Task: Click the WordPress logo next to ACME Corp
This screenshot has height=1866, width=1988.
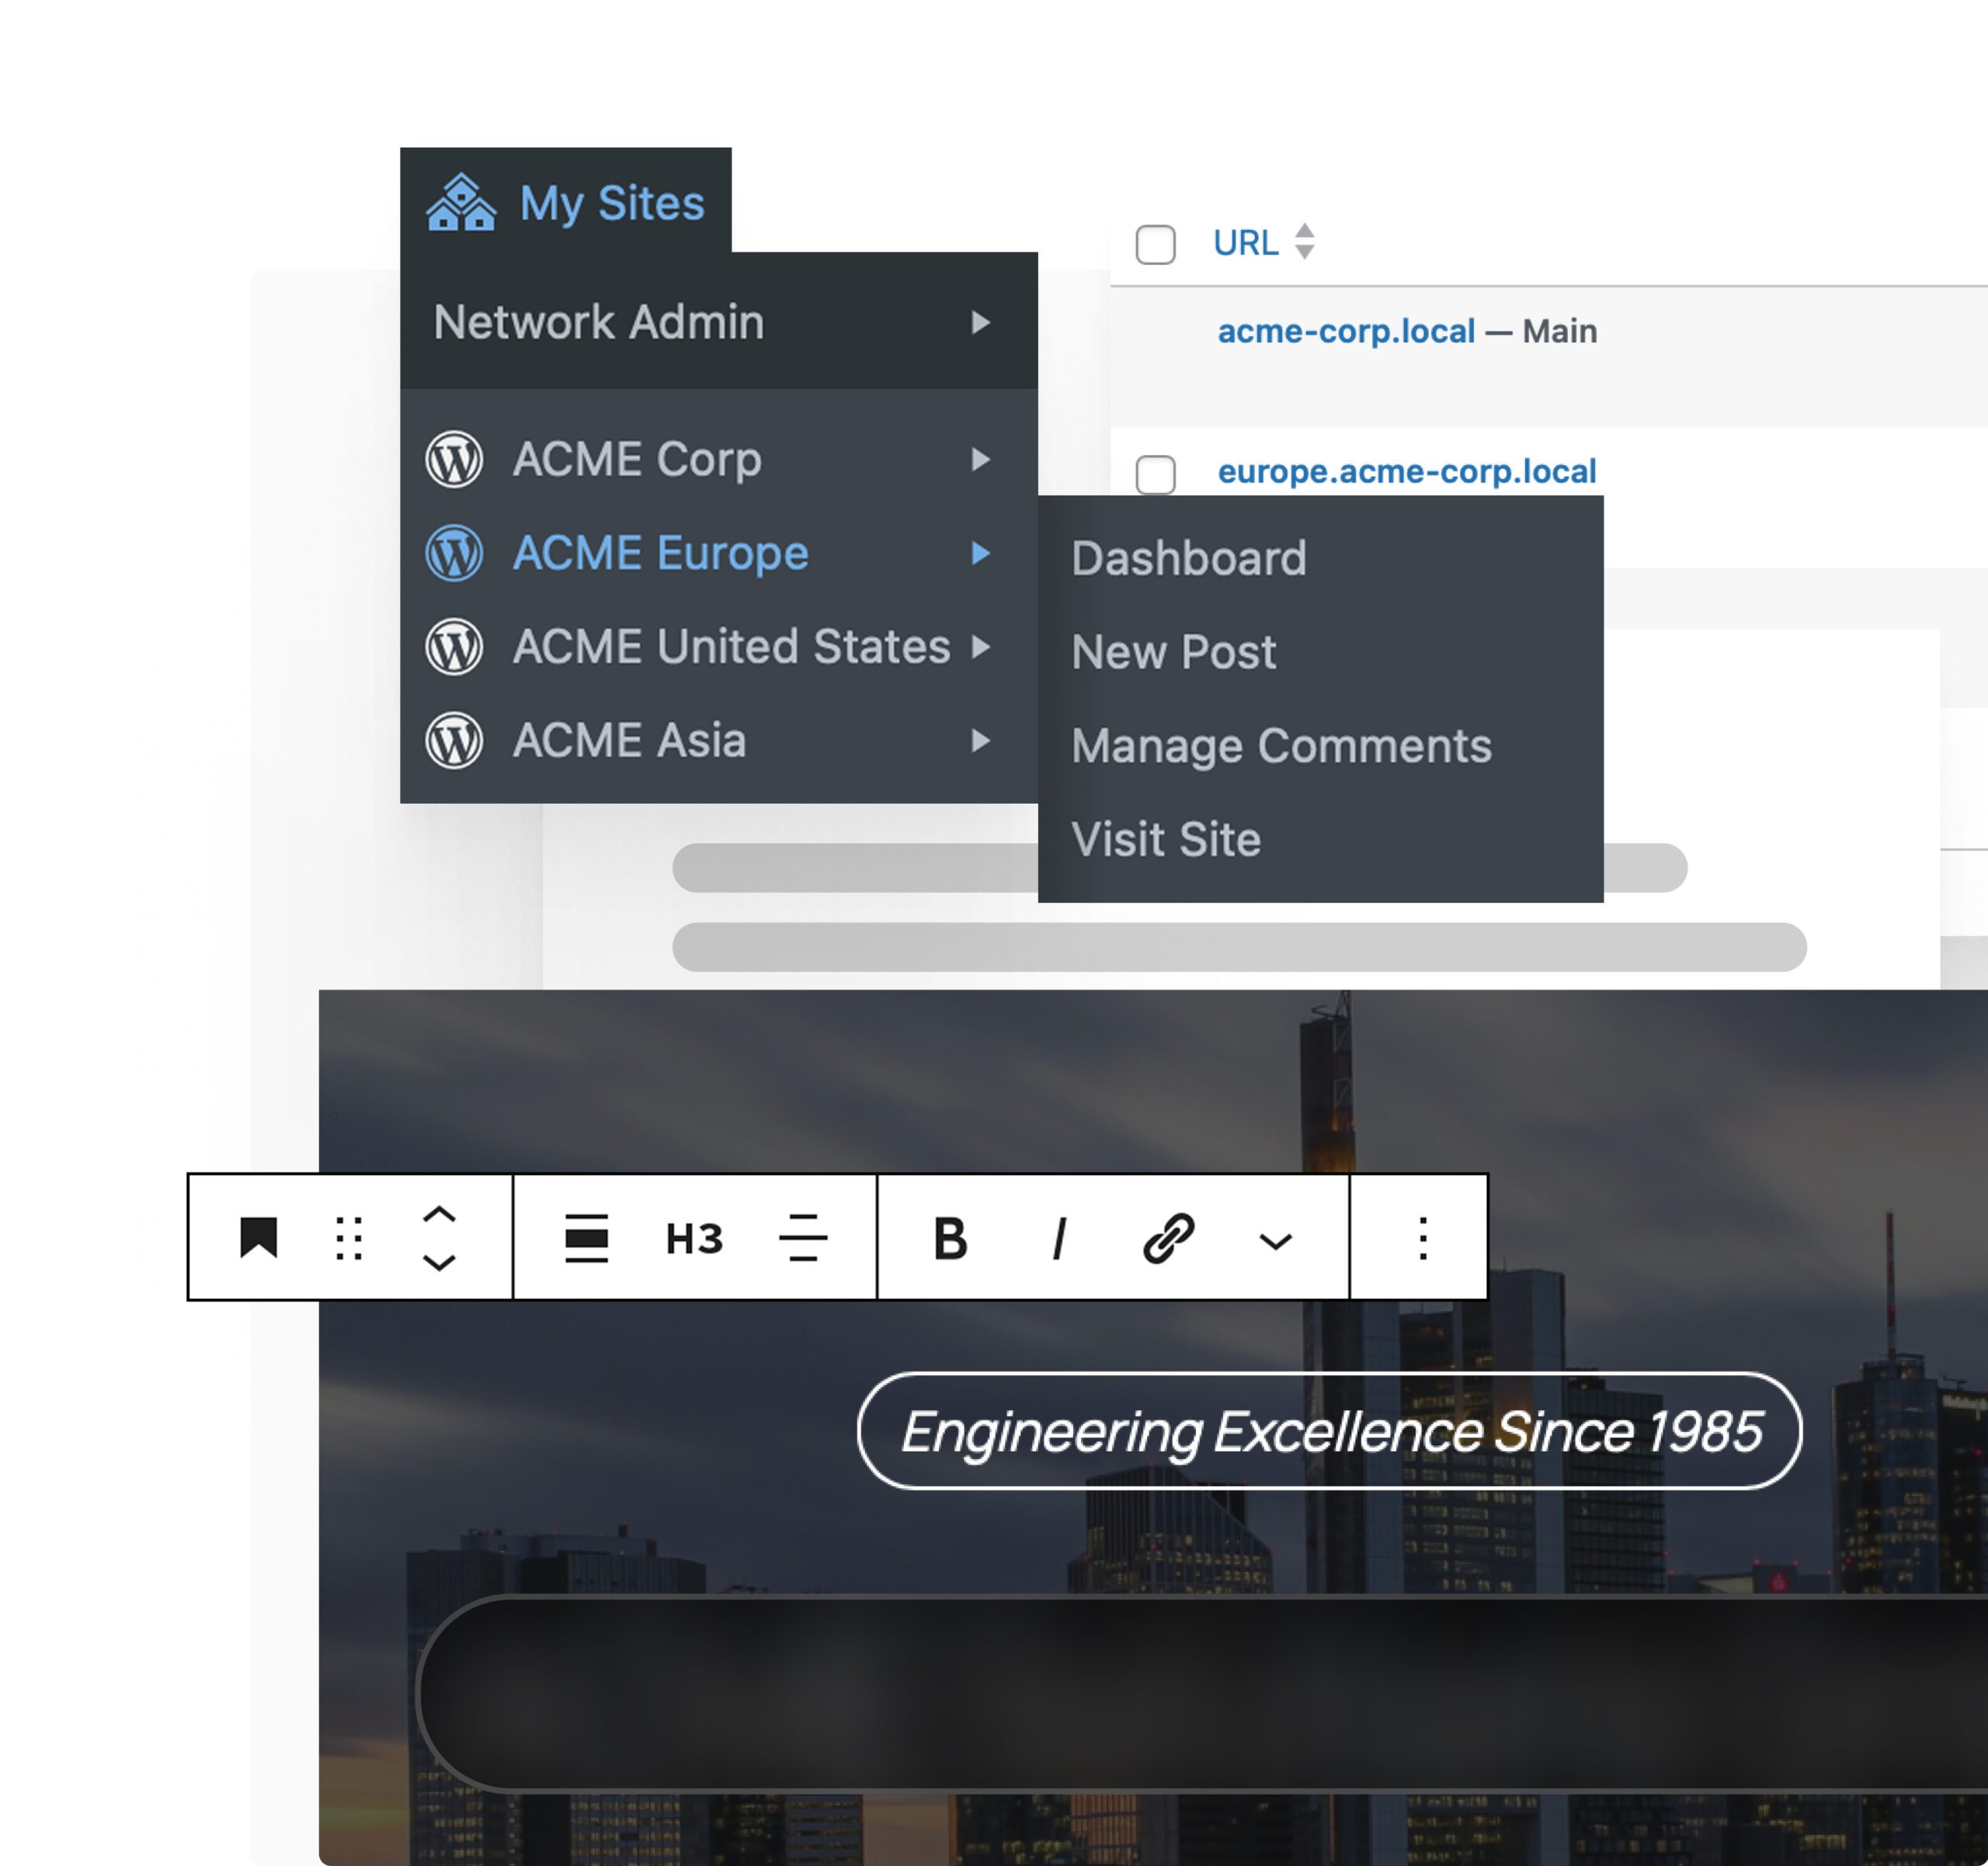Action: 455,460
